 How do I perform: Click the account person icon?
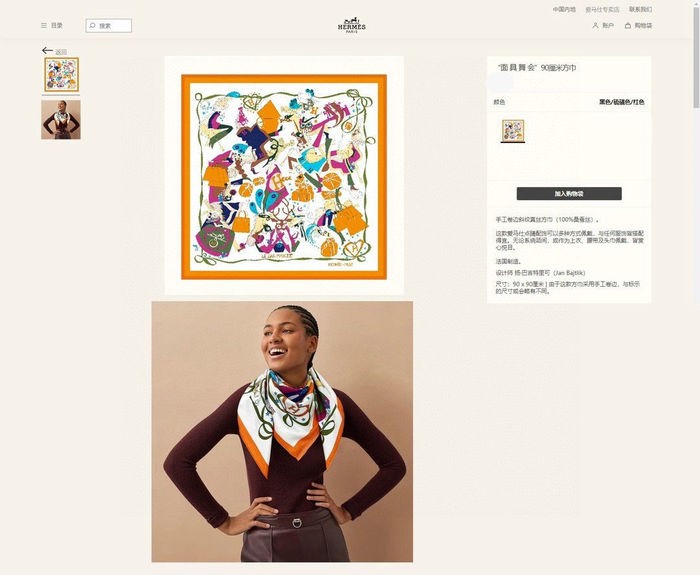[x=595, y=25]
